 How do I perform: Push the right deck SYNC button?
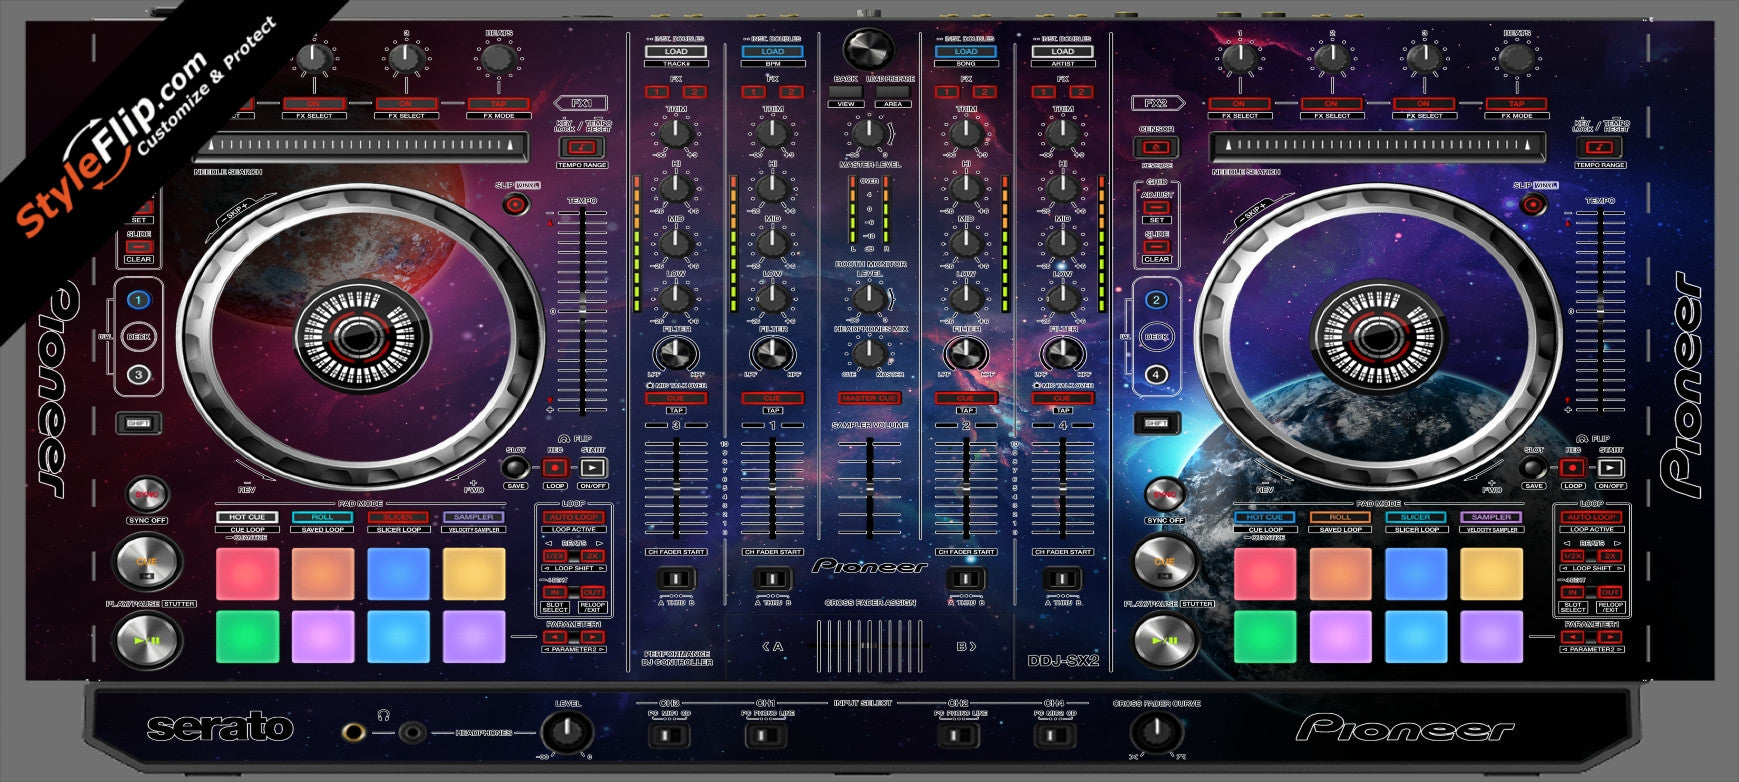pos(1164,494)
